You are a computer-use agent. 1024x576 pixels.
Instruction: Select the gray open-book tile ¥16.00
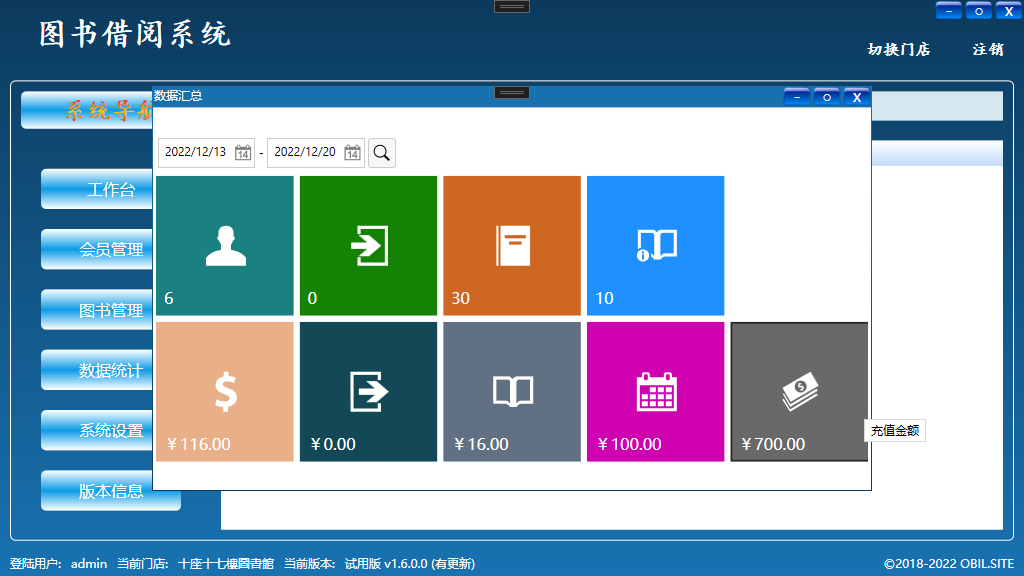click(512, 391)
